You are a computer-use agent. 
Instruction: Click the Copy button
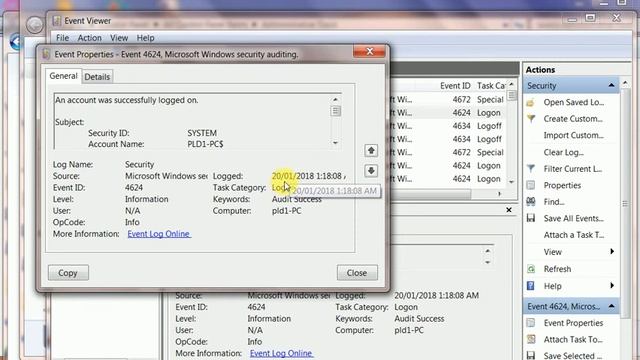(x=68, y=273)
